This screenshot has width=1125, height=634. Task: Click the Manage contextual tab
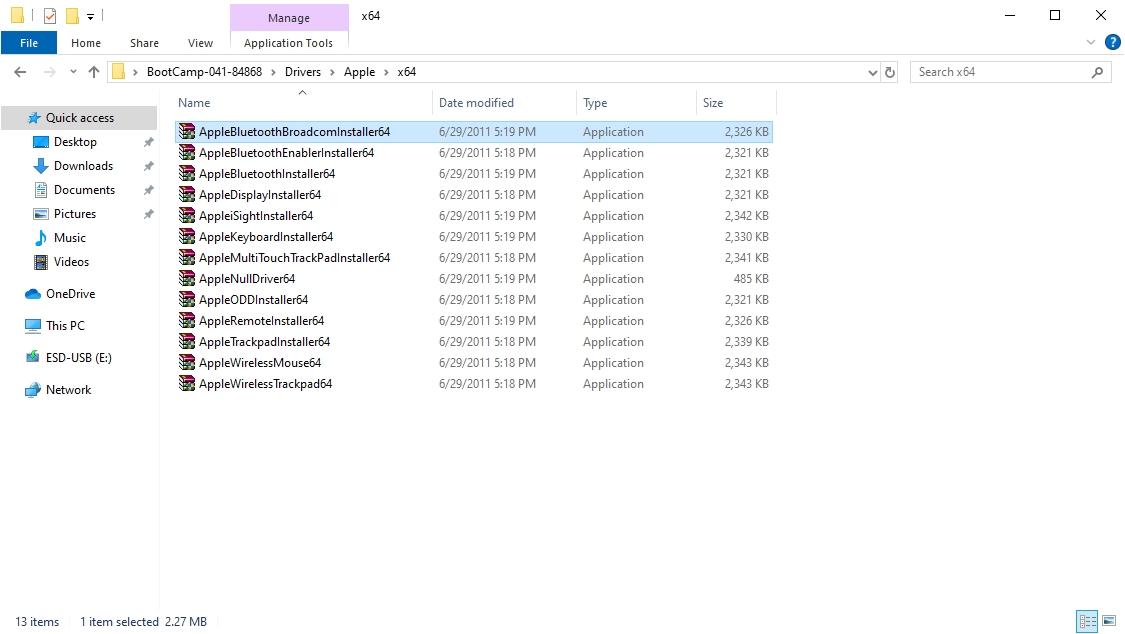pos(289,17)
